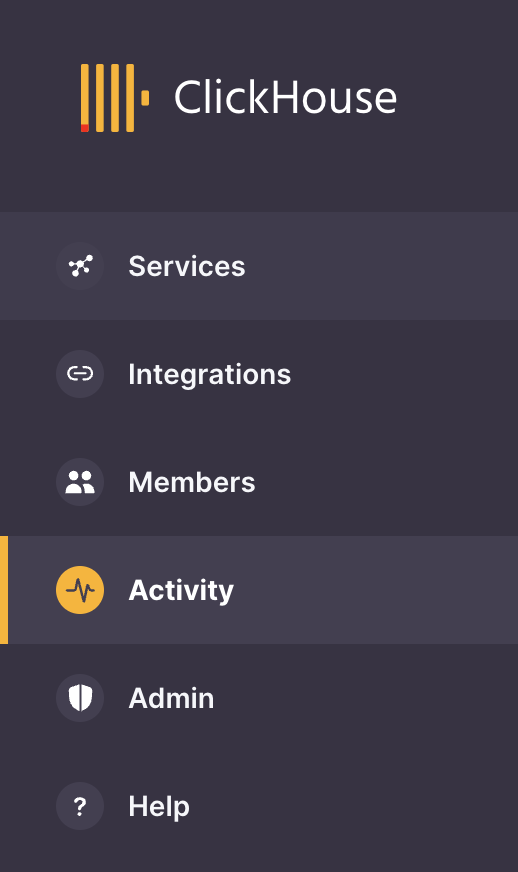This screenshot has height=872, width=518.
Task: Navigate to the Admin section
Action: point(259,698)
